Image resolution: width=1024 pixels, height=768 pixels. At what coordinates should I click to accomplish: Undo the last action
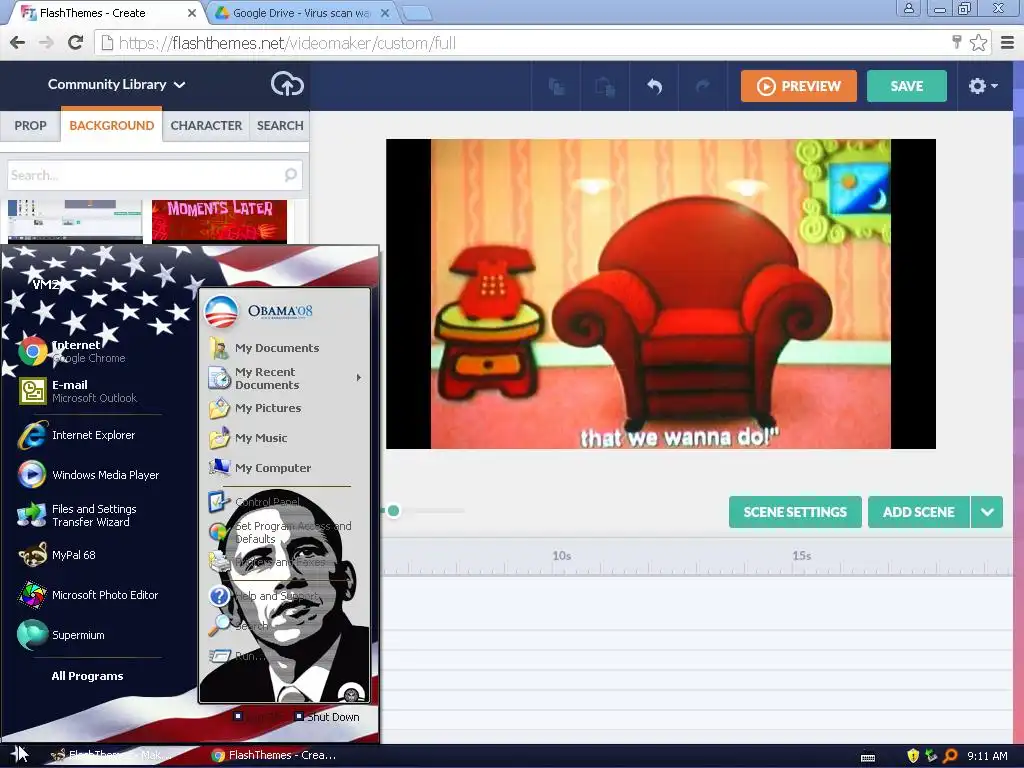(x=654, y=86)
